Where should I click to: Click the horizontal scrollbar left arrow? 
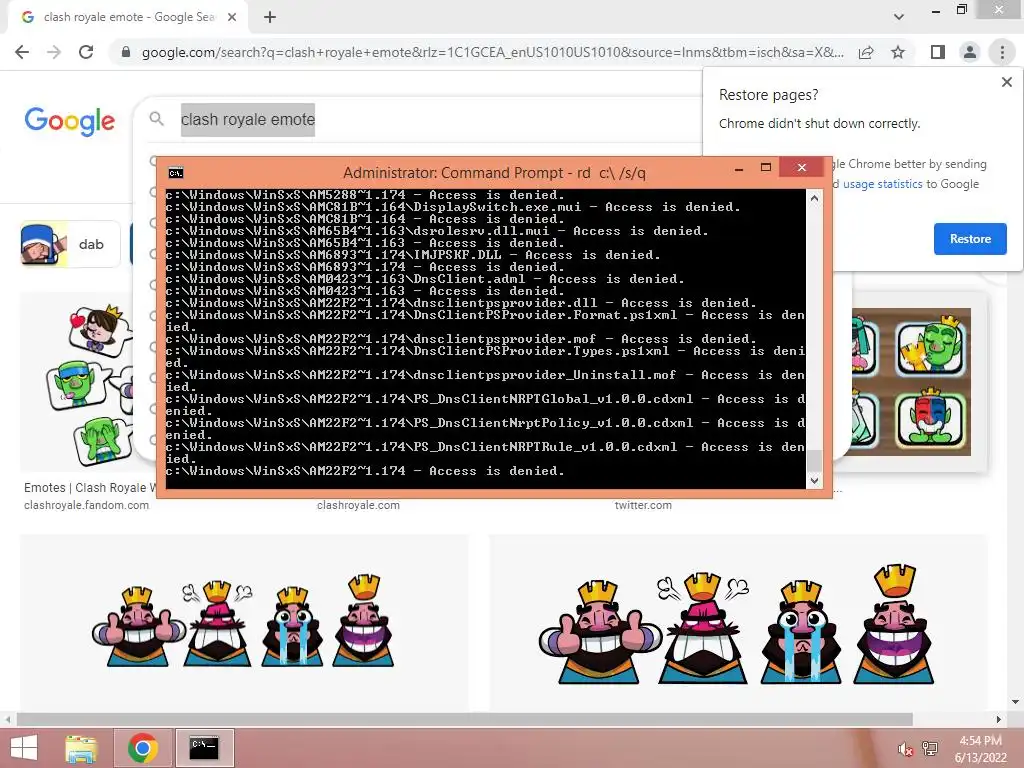(x=7, y=720)
